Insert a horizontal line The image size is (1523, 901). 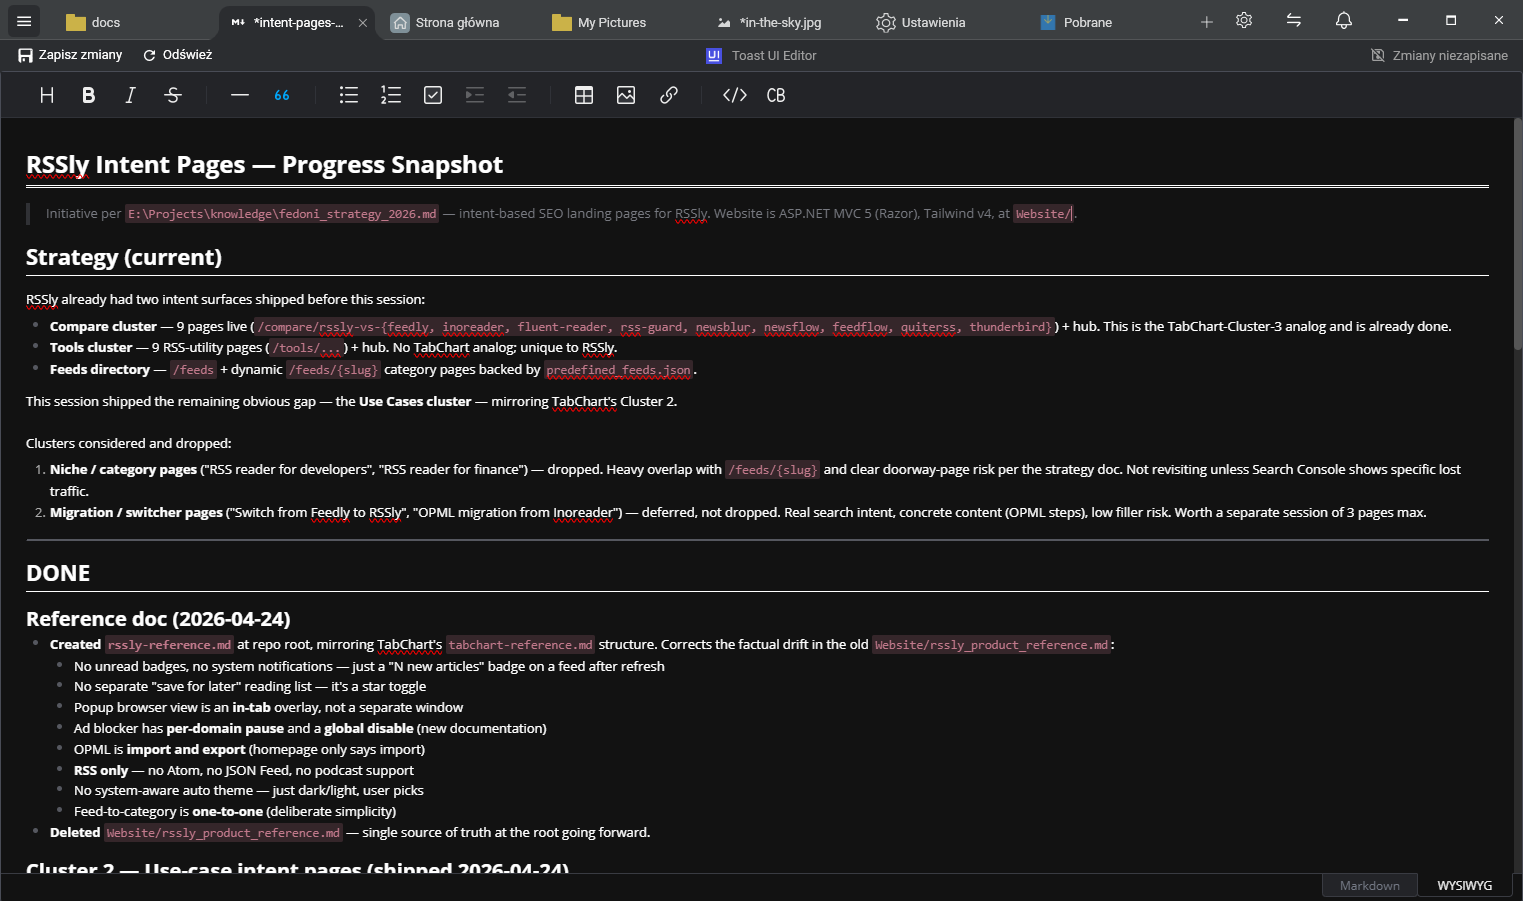pos(240,95)
